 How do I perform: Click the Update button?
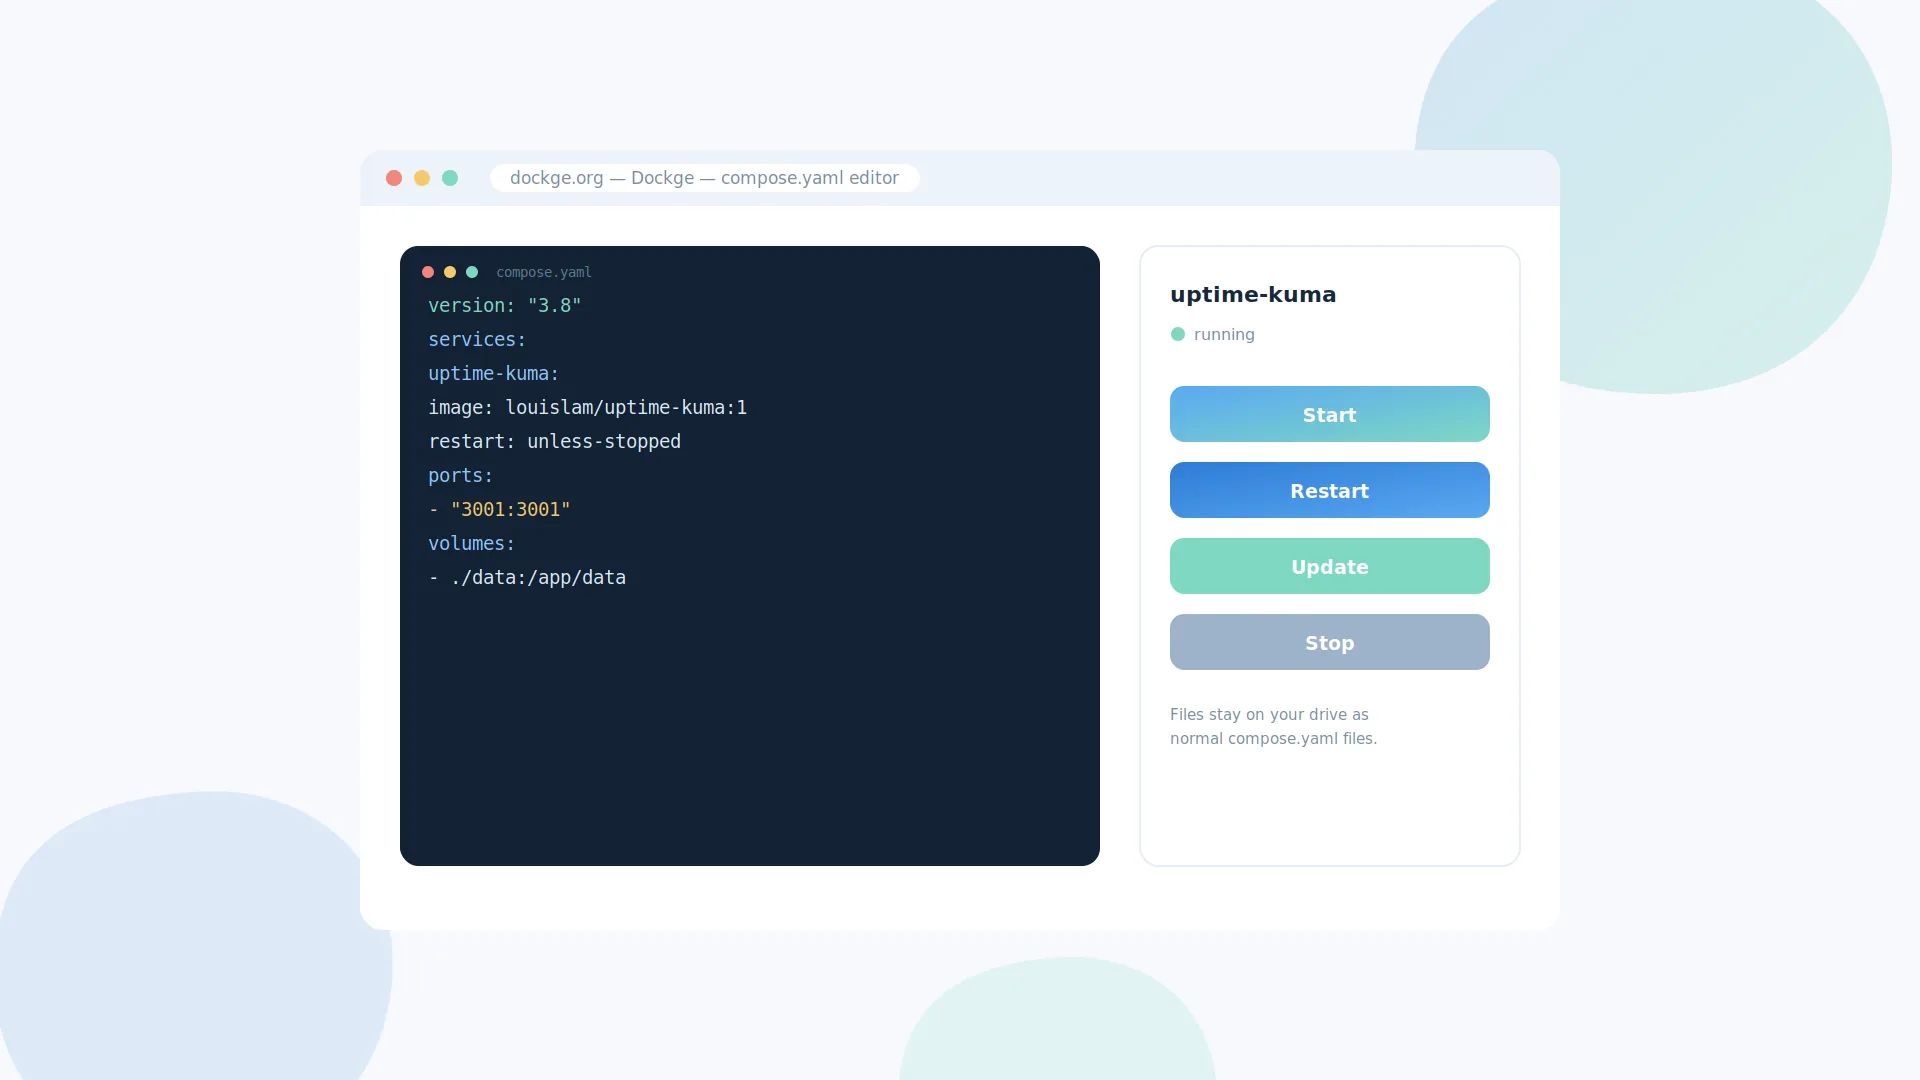pyautogui.click(x=1329, y=566)
